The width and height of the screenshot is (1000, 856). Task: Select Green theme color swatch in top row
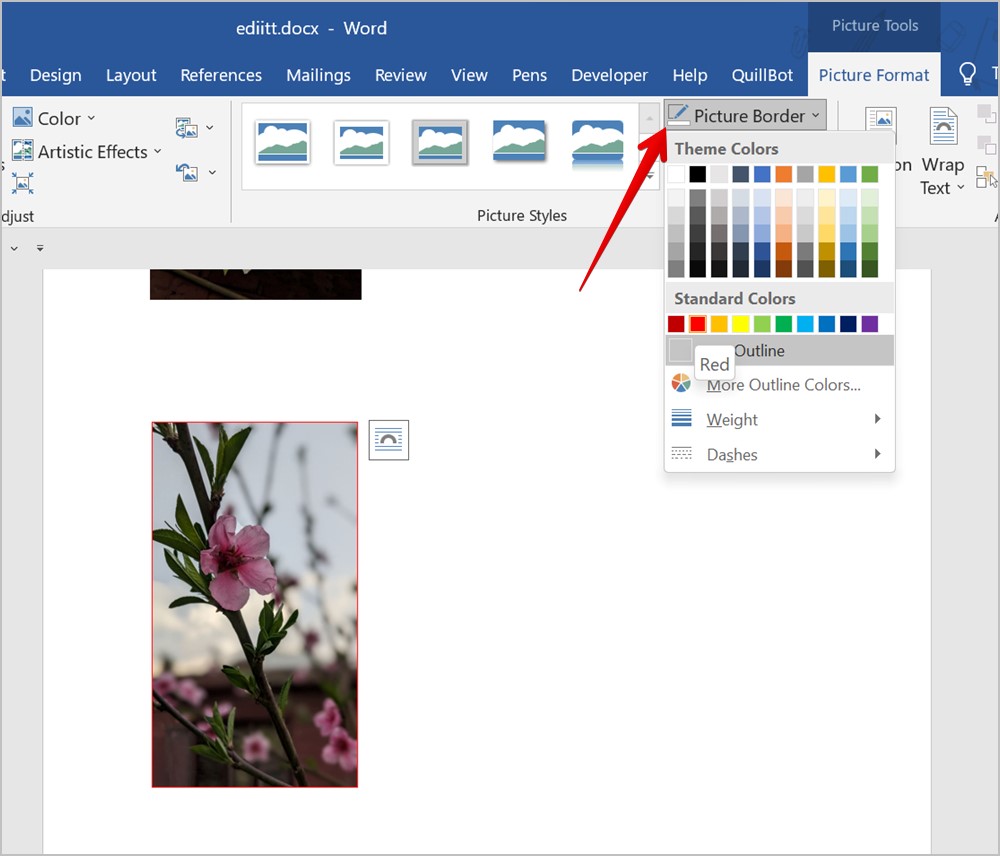tap(870, 174)
